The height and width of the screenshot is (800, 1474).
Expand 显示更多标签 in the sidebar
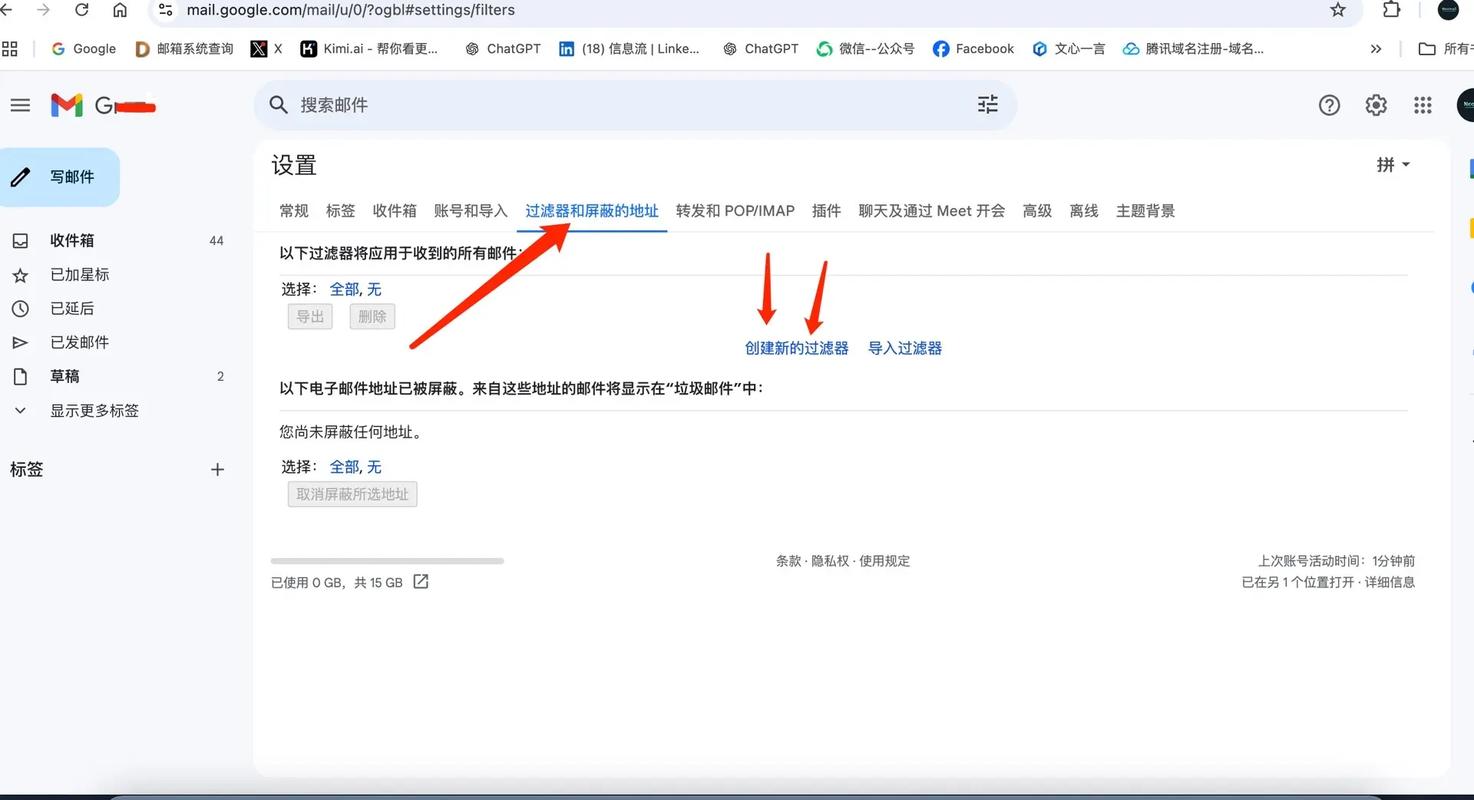tap(94, 410)
